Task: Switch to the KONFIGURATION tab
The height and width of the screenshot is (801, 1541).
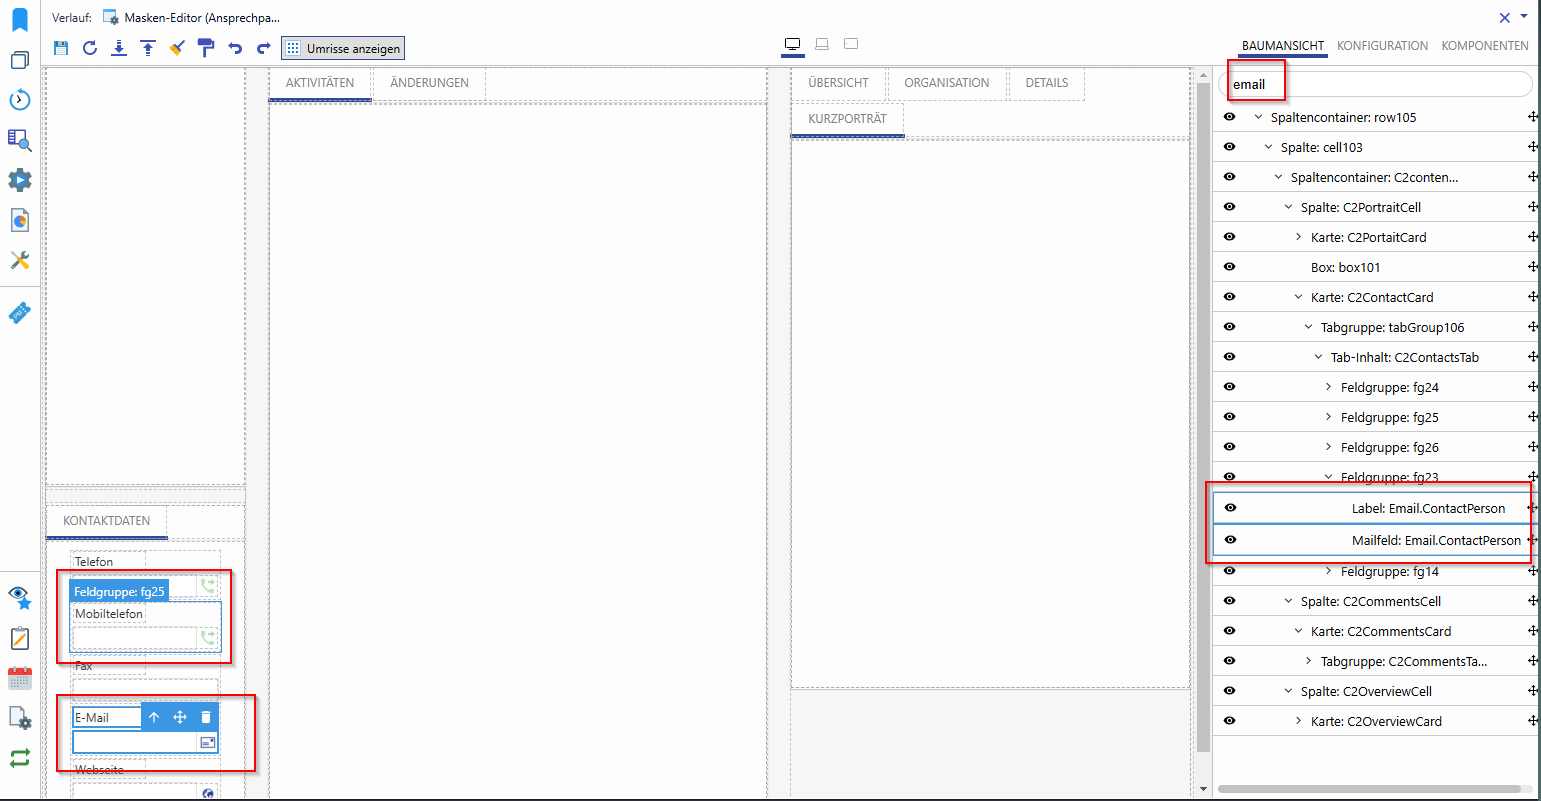Action: click(x=1382, y=46)
